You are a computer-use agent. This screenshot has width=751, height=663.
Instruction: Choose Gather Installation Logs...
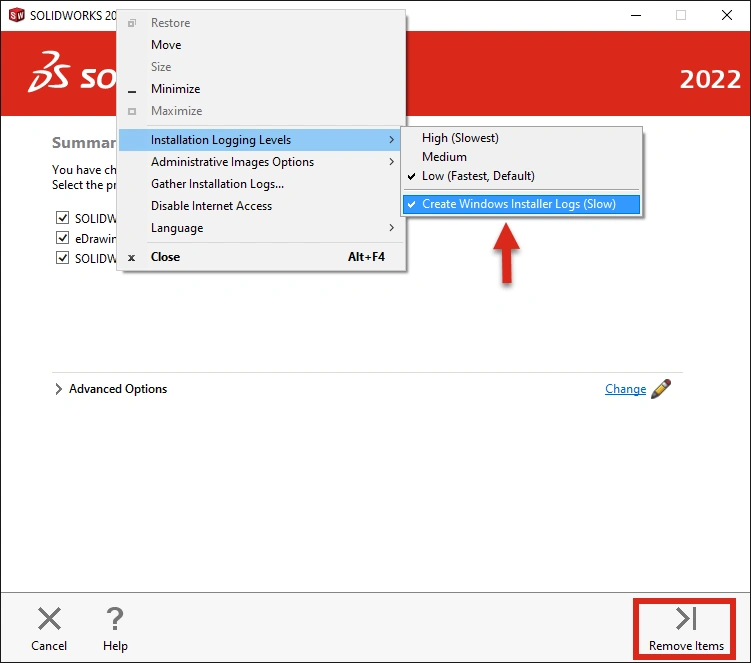tap(260, 184)
